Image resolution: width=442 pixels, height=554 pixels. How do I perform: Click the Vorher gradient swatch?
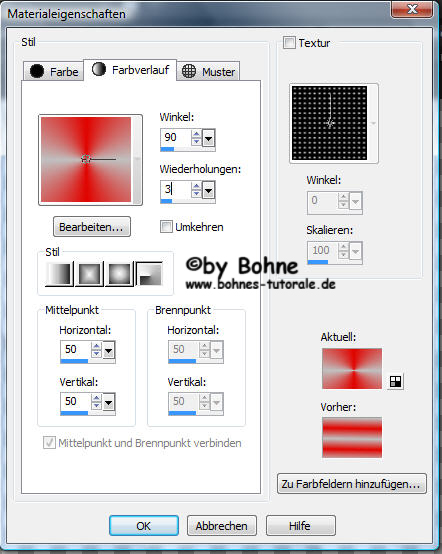coord(352,437)
